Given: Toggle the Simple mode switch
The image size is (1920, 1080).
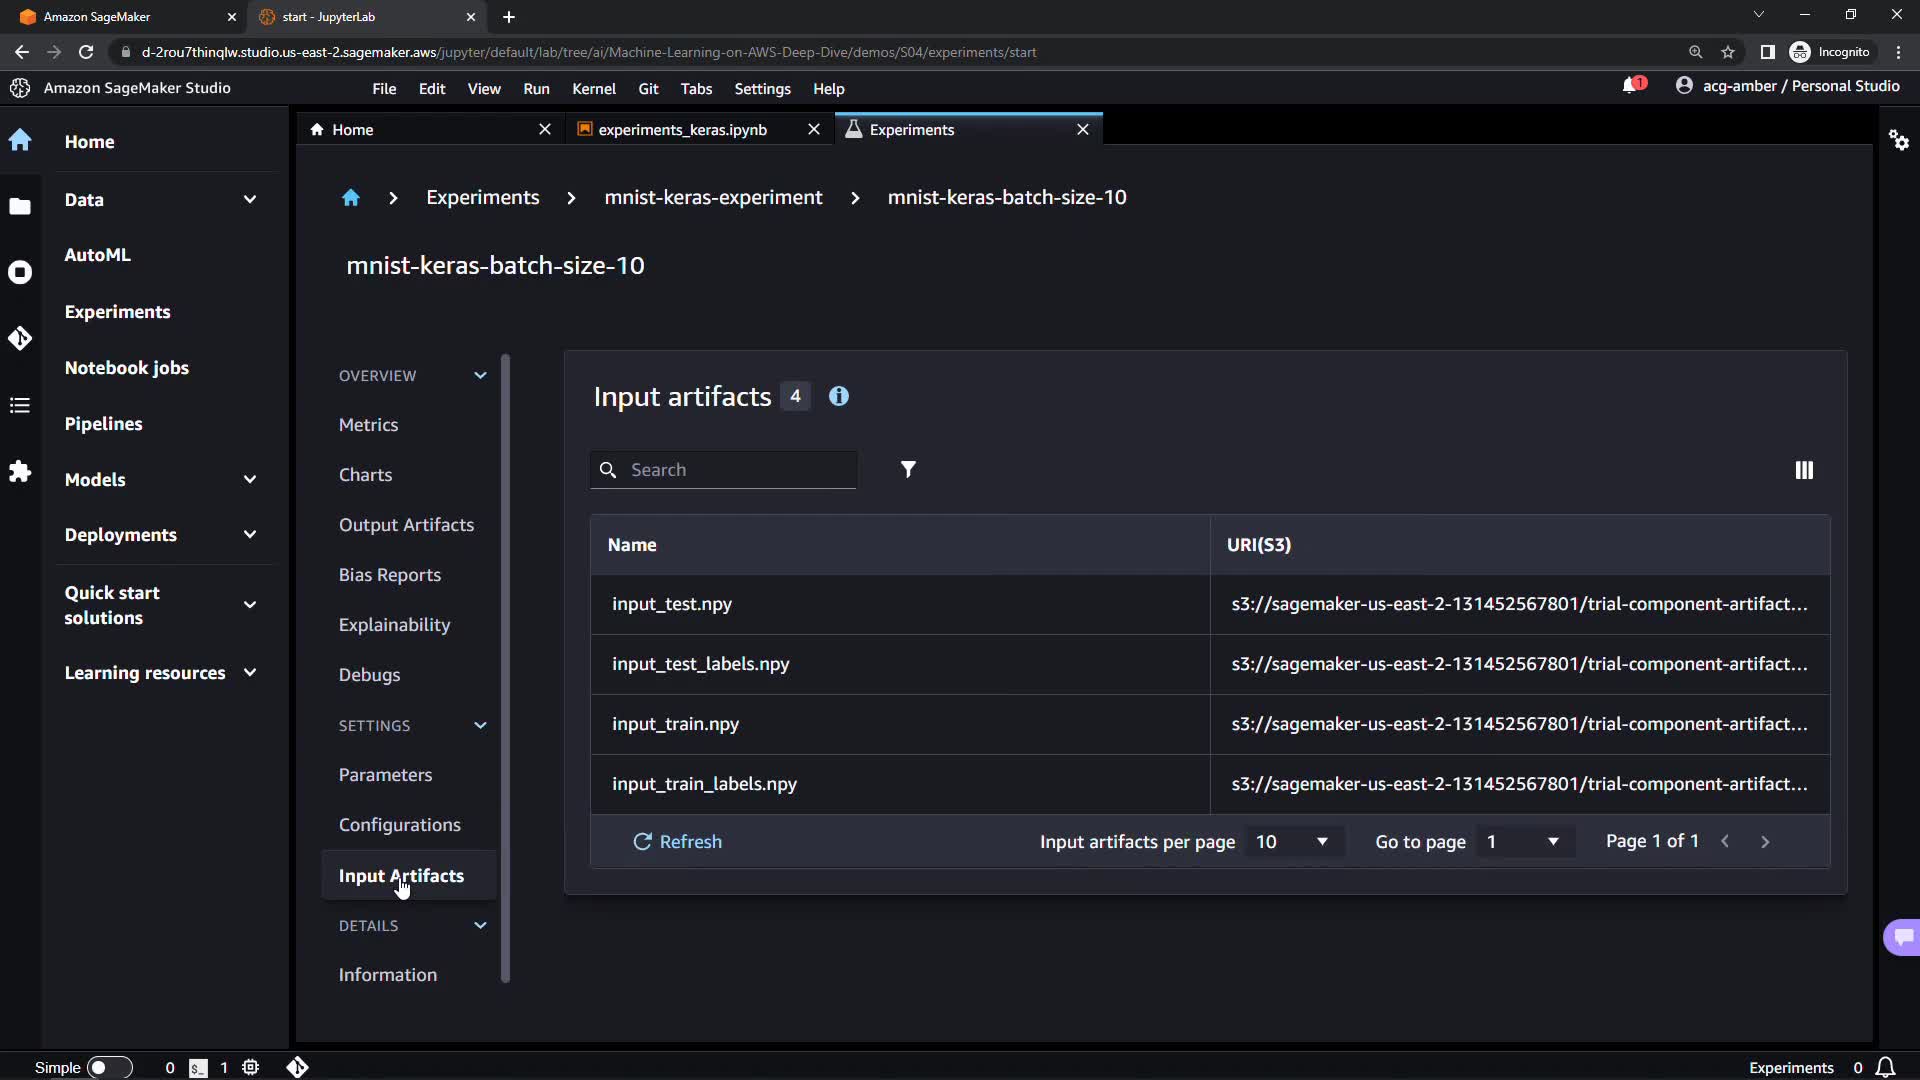Looking at the screenshot, I should click(109, 1067).
